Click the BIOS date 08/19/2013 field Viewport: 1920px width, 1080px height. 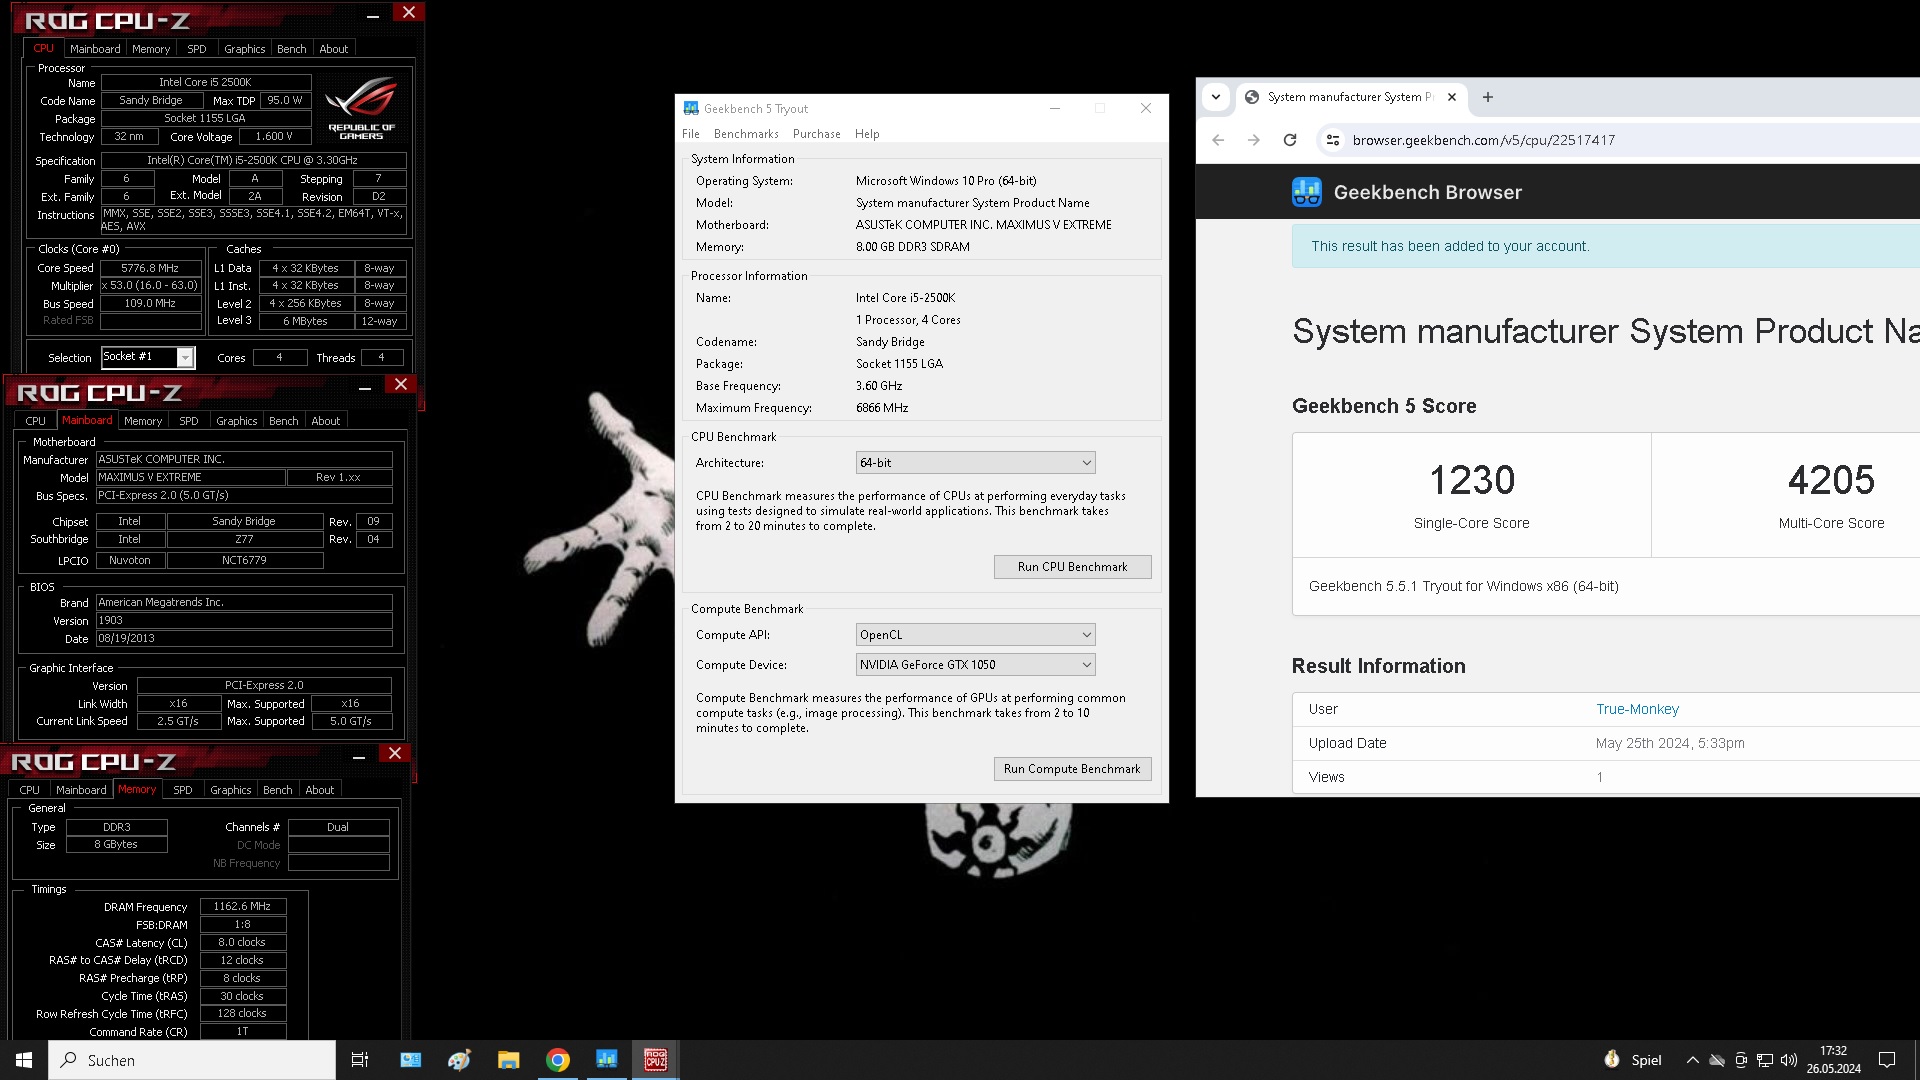244,639
